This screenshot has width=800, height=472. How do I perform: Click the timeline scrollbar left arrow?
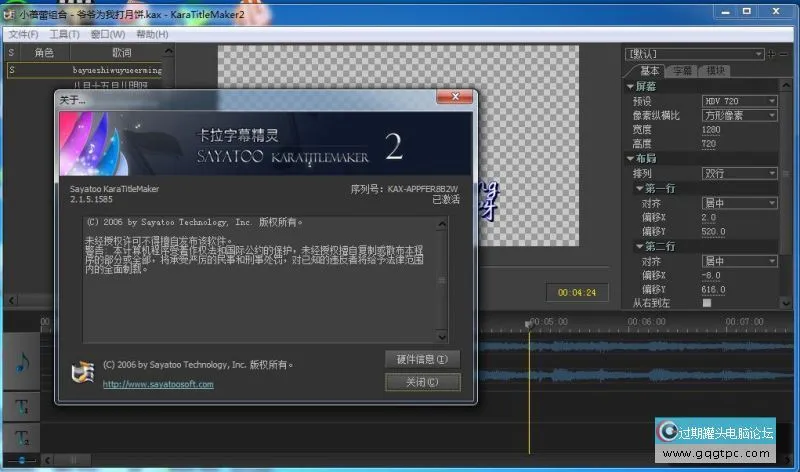click(x=47, y=460)
